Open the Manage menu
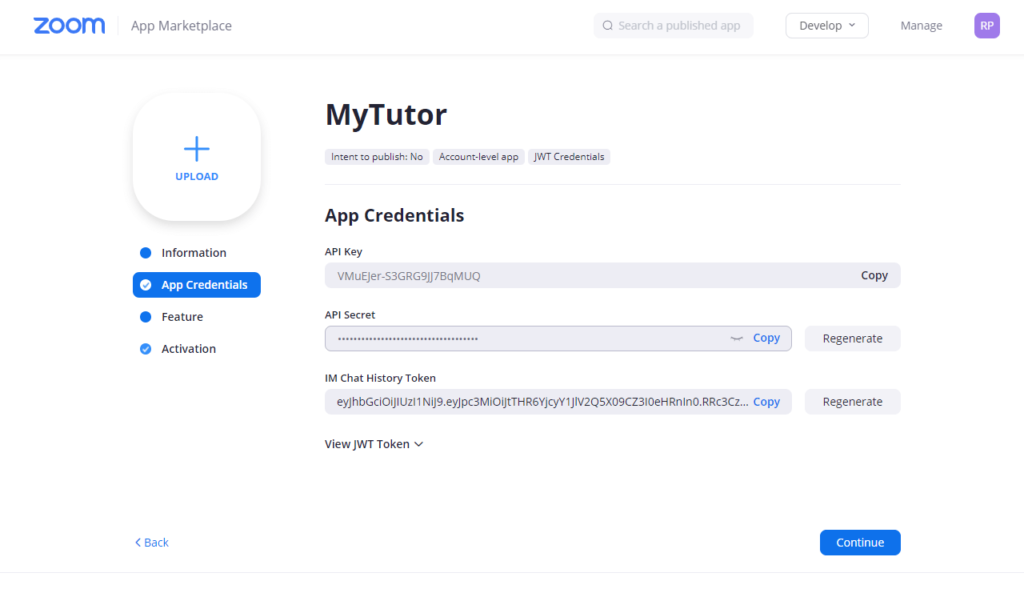This screenshot has width=1024, height=601. [921, 25]
